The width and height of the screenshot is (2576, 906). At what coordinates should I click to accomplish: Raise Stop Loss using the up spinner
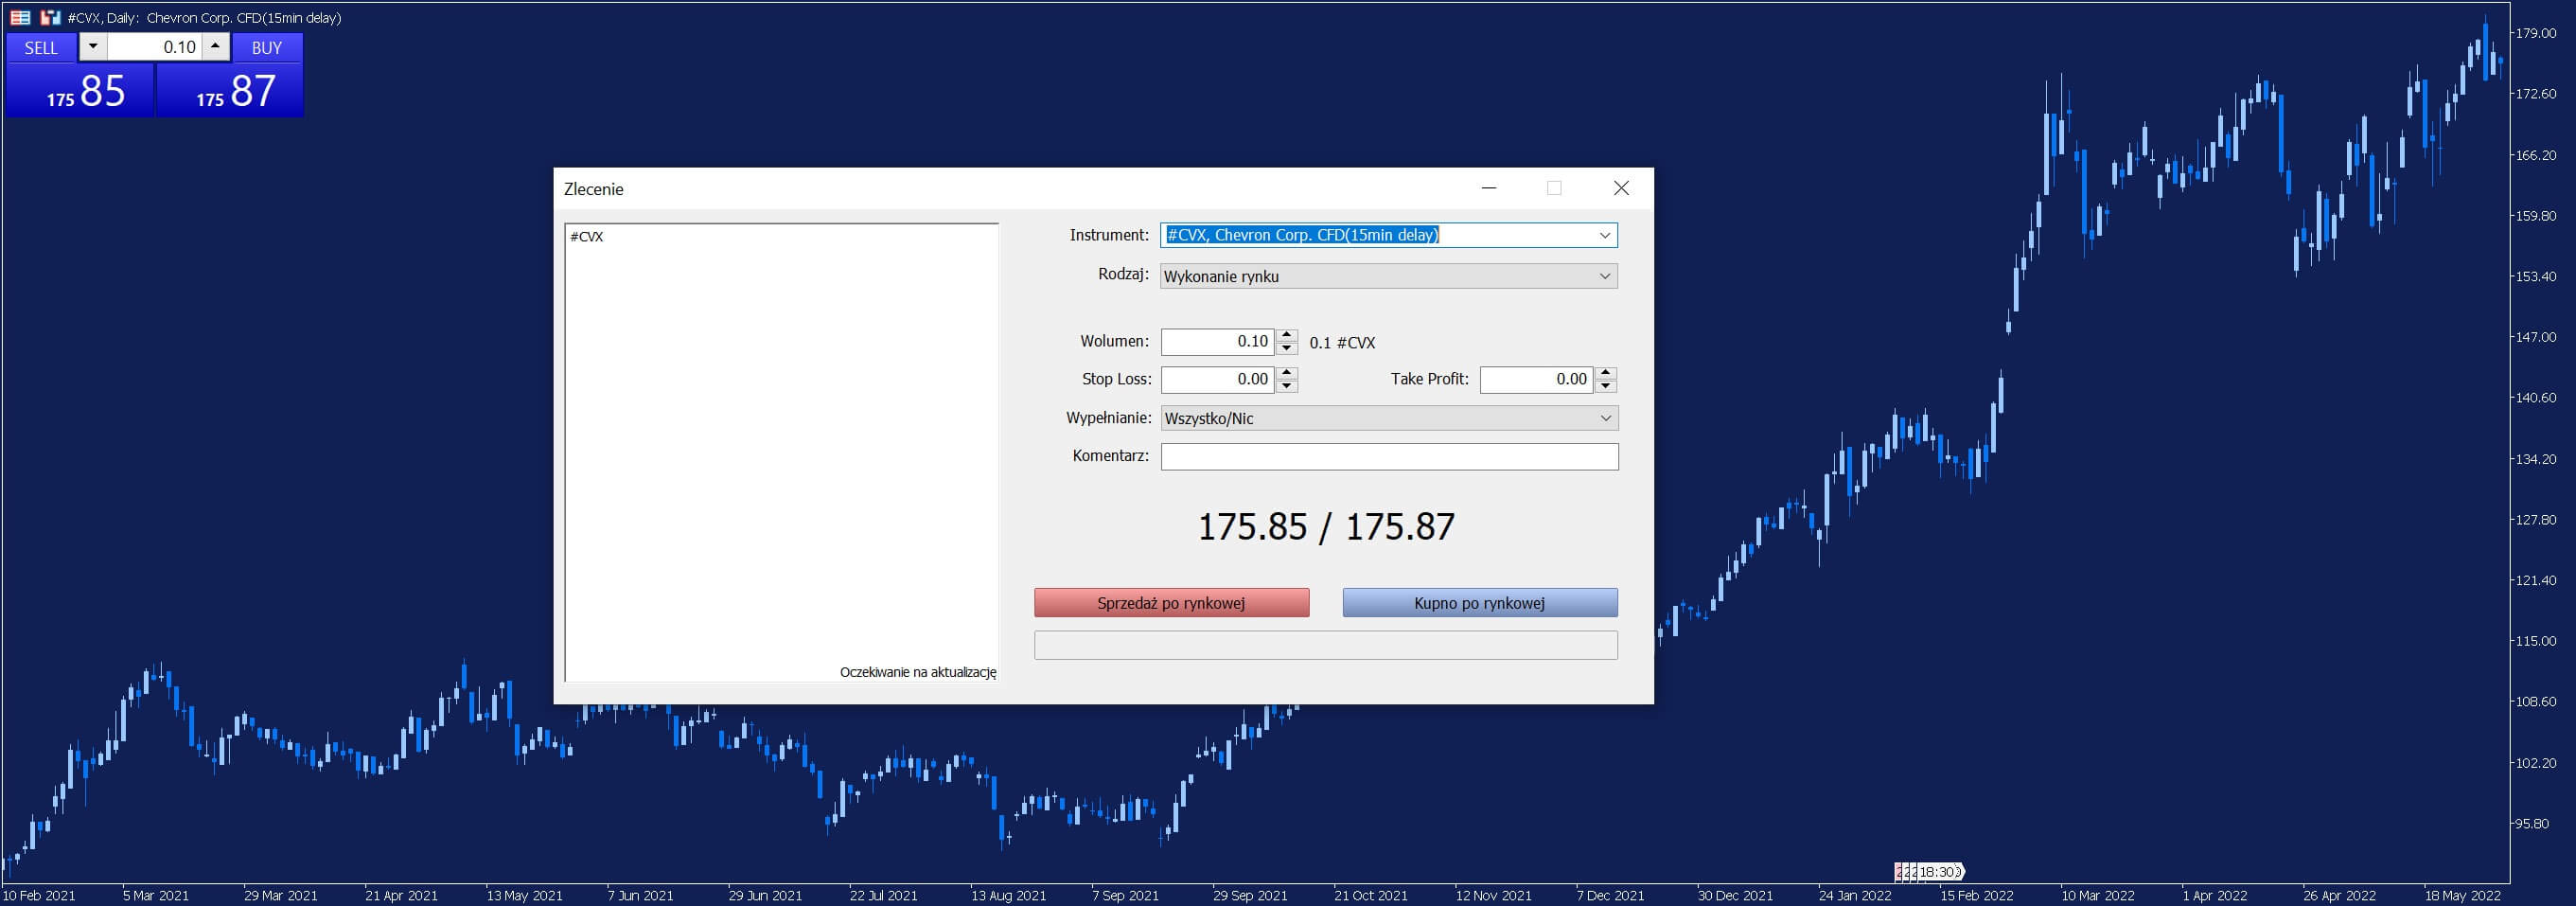click(x=1287, y=373)
